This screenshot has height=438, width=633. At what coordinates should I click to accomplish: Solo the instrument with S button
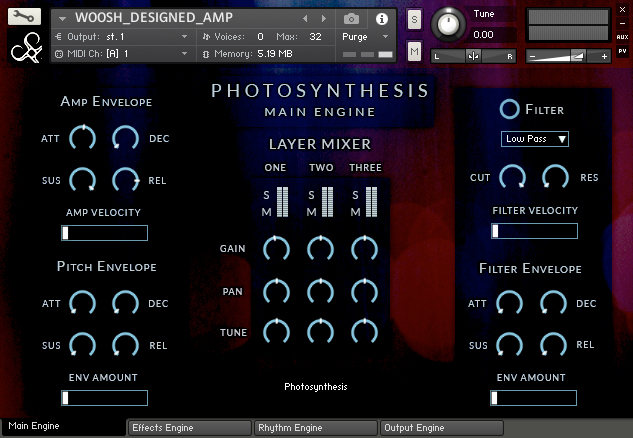(x=414, y=19)
